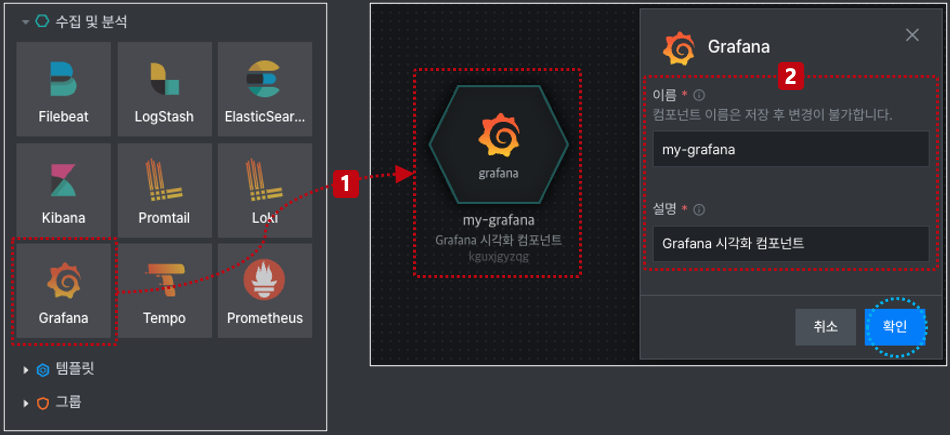Select the Prometheus component tile

point(265,291)
